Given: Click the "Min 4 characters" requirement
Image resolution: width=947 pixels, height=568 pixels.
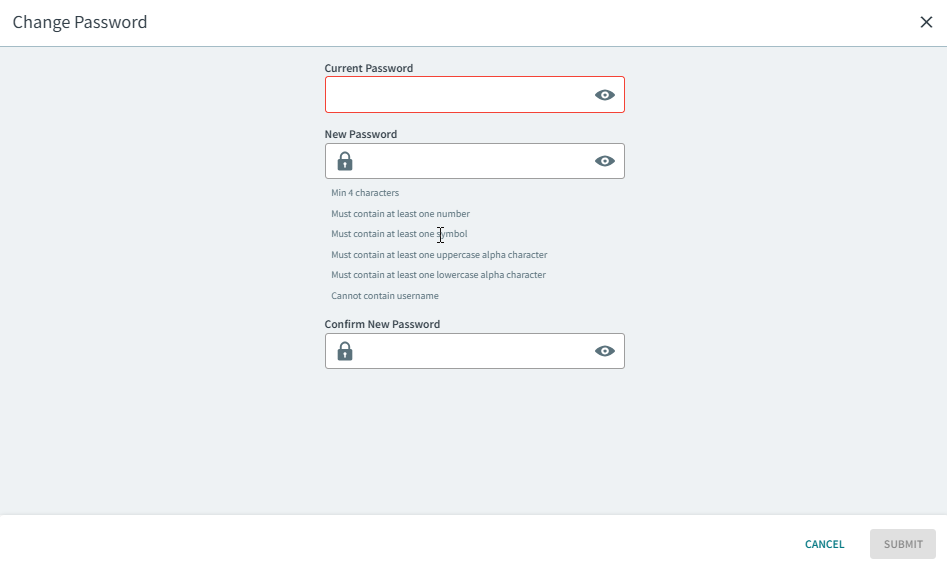Looking at the screenshot, I should click(x=365, y=193).
